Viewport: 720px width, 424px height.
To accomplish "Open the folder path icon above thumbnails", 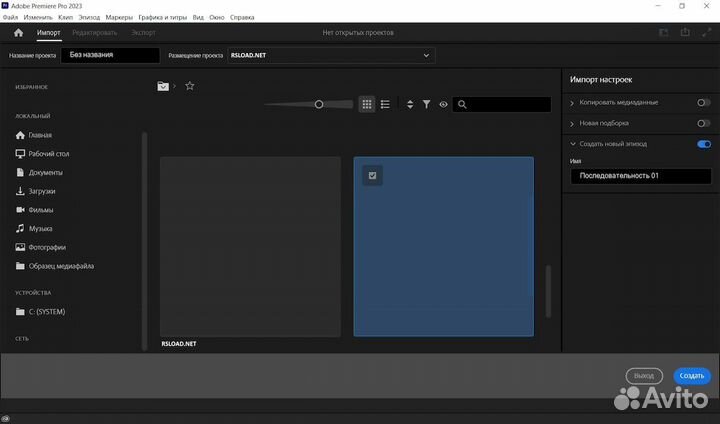I will pyautogui.click(x=163, y=86).
